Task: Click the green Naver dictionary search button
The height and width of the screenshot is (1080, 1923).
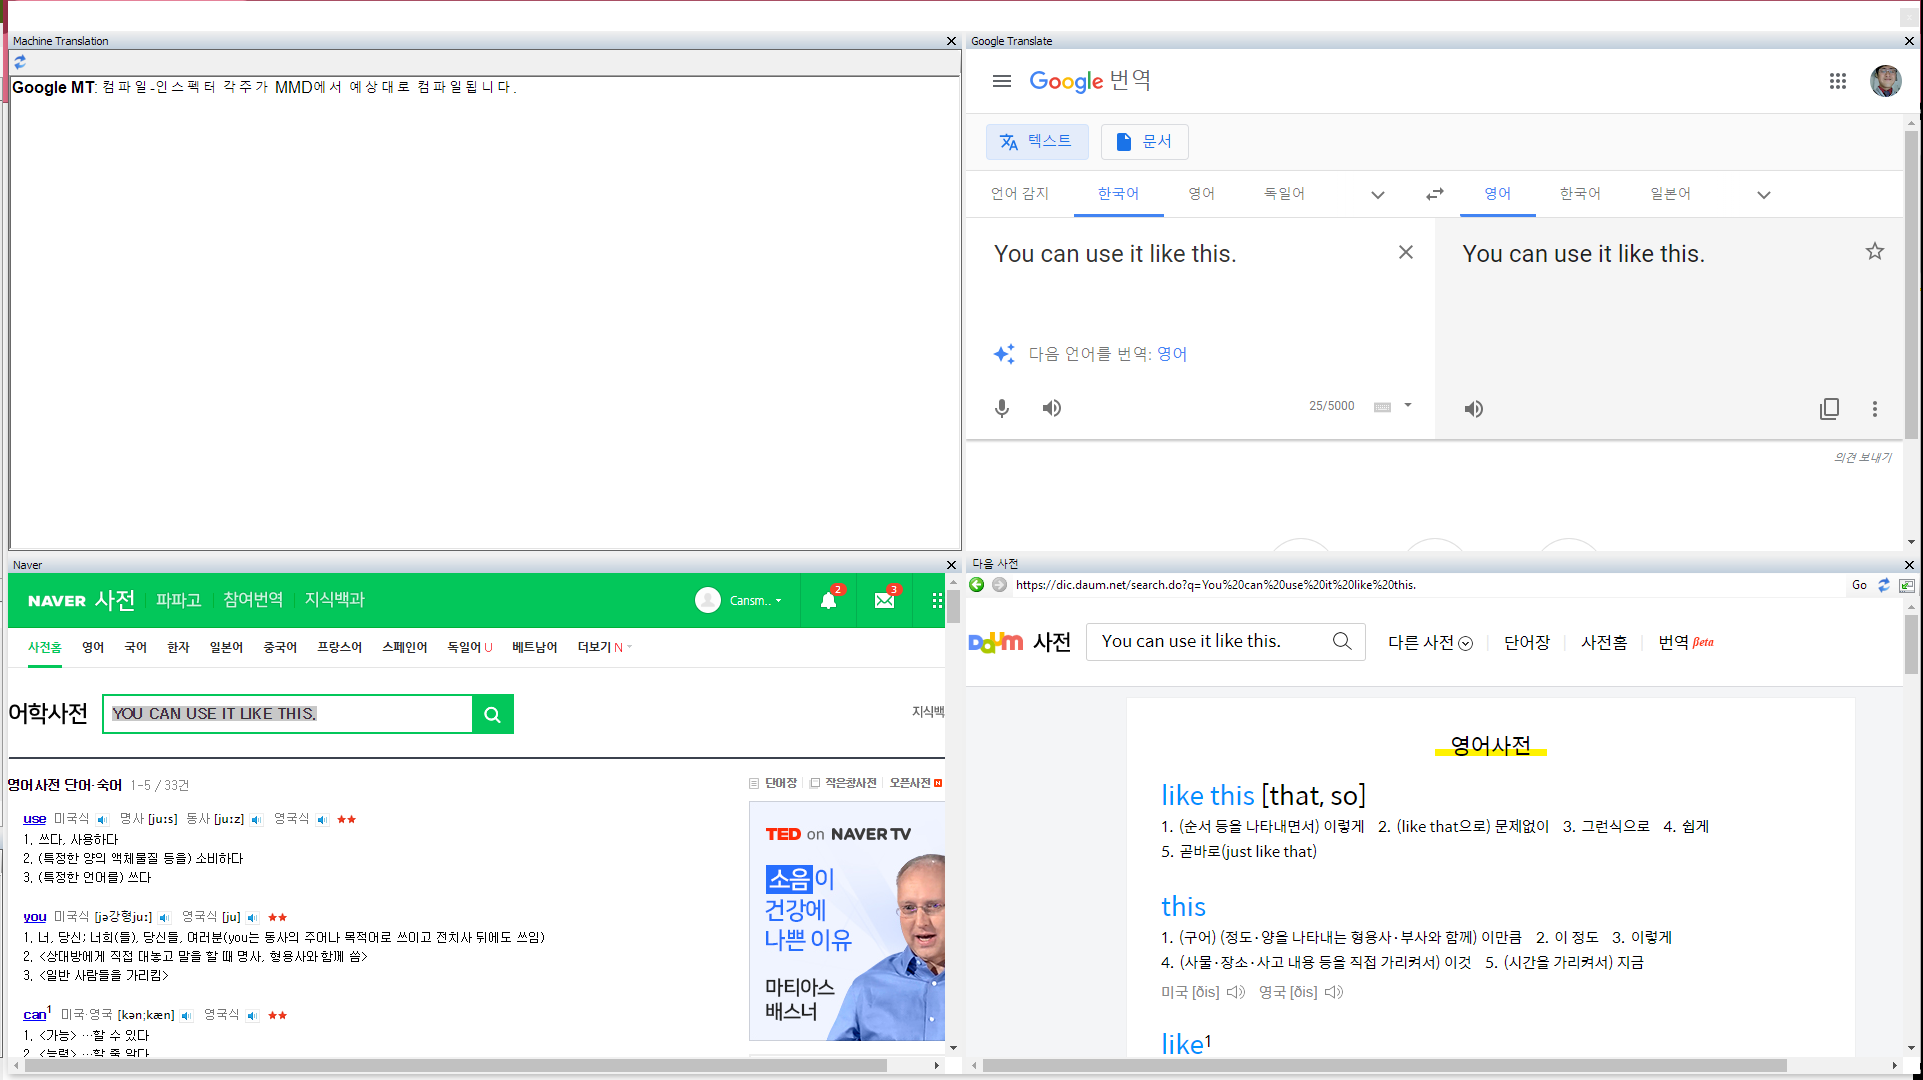Action: 492,714
